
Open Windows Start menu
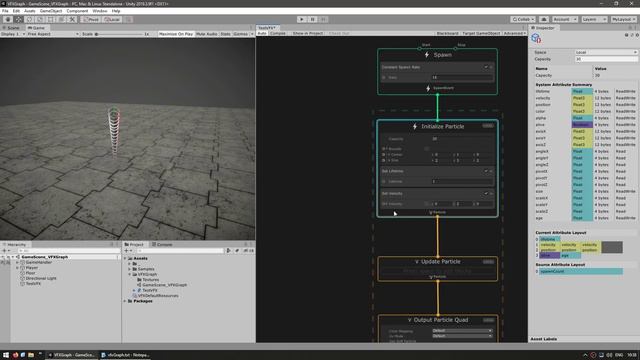point(6,355)
